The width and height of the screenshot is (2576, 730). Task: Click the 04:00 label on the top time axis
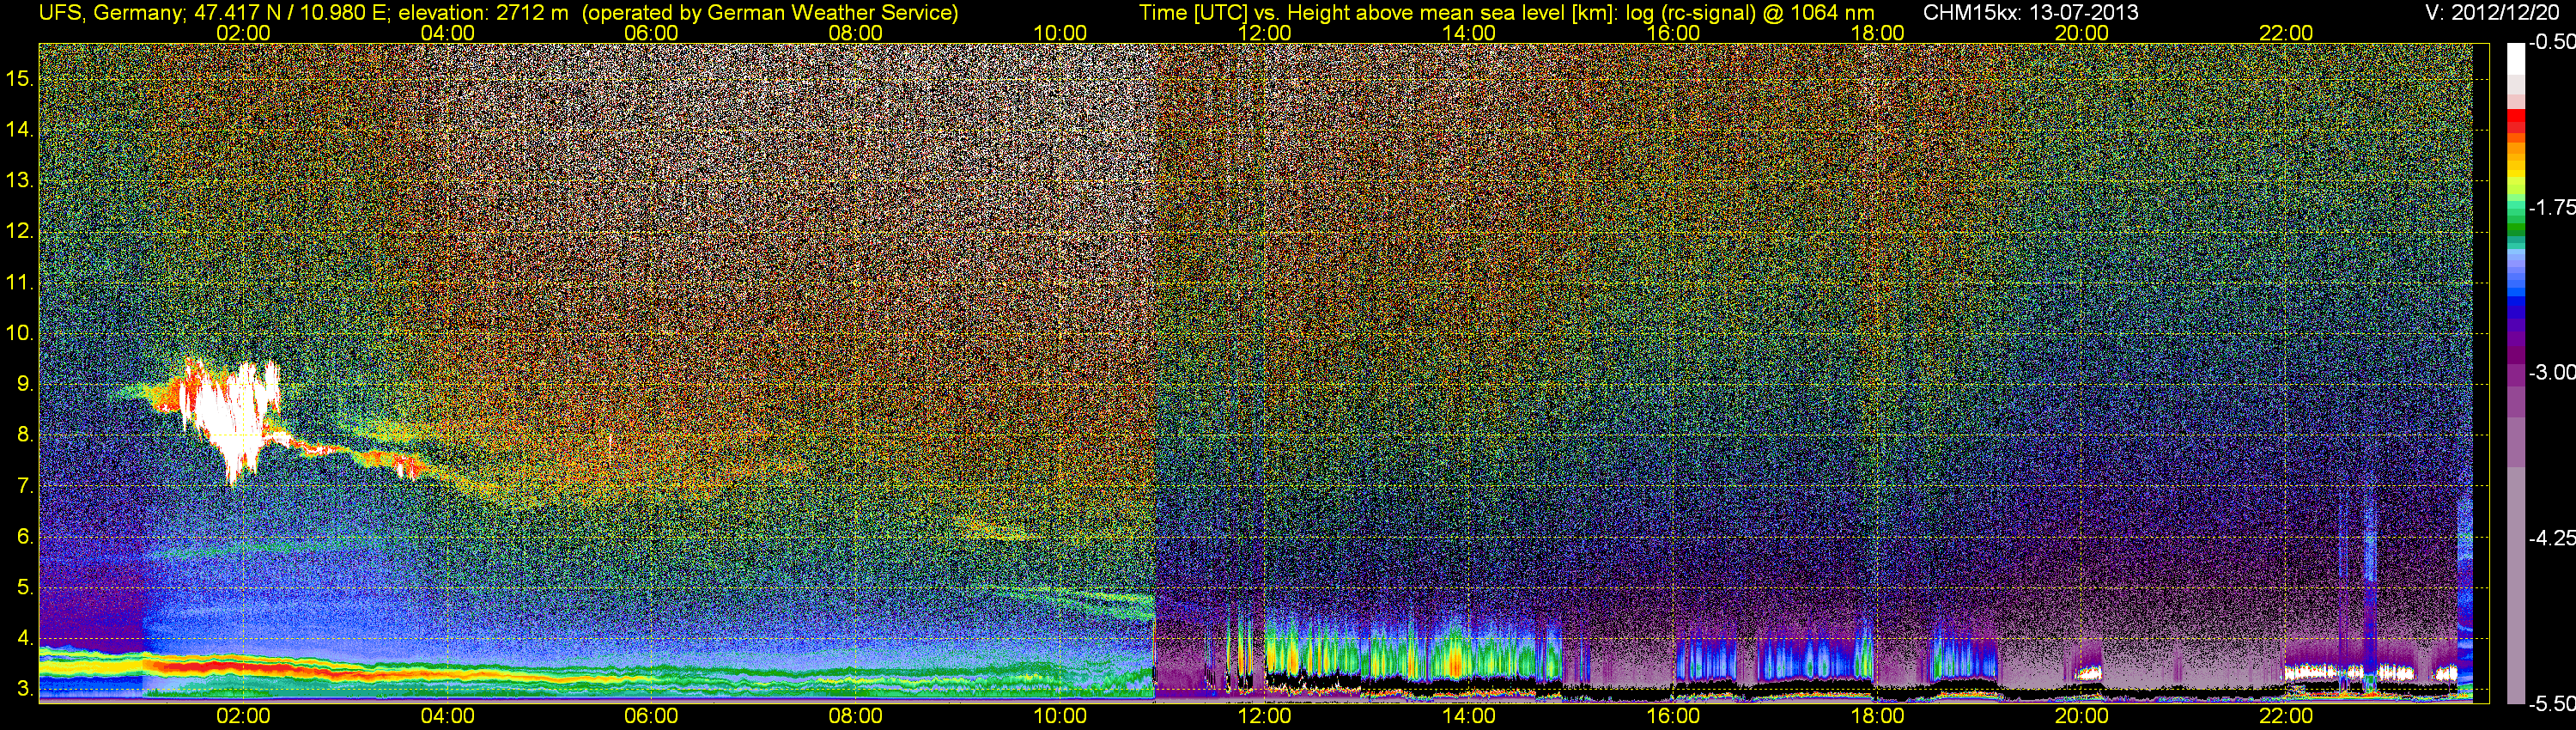[x=447, y=33]
